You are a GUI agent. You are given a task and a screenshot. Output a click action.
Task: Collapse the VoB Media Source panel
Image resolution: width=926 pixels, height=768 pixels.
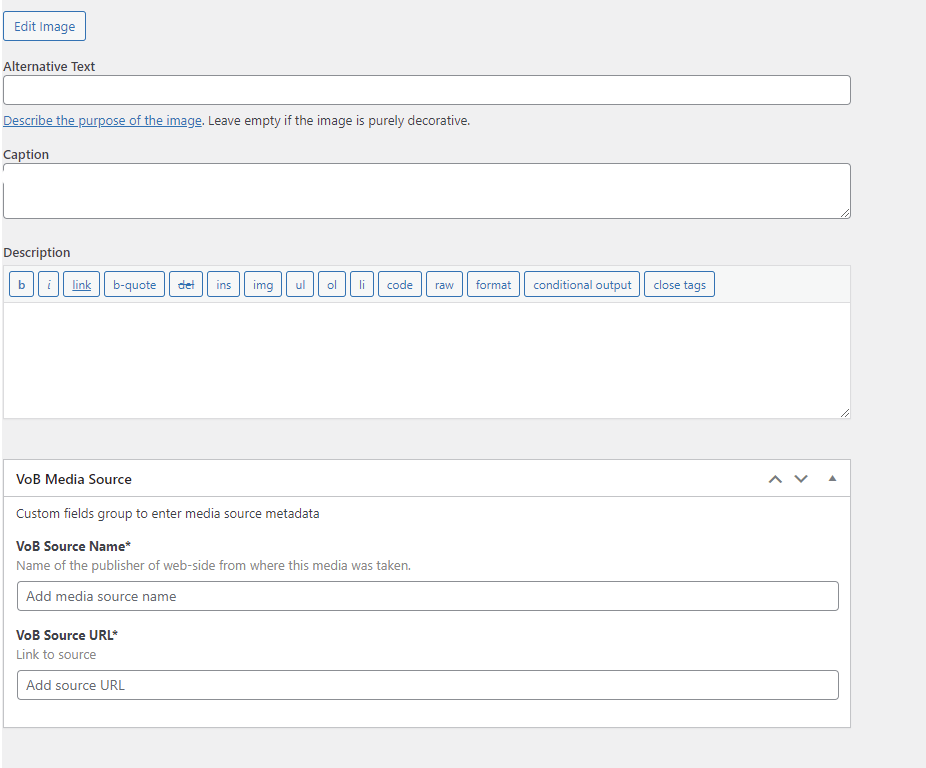(x=832, y=479)
